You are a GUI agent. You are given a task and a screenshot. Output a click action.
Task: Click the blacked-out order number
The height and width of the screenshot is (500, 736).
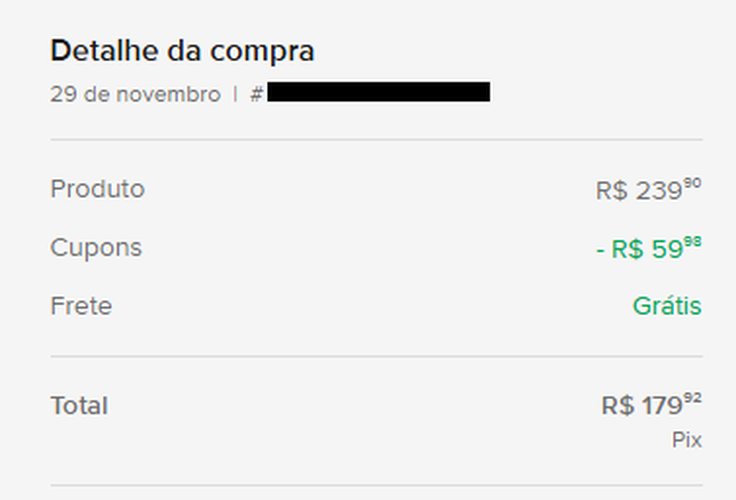378,93
